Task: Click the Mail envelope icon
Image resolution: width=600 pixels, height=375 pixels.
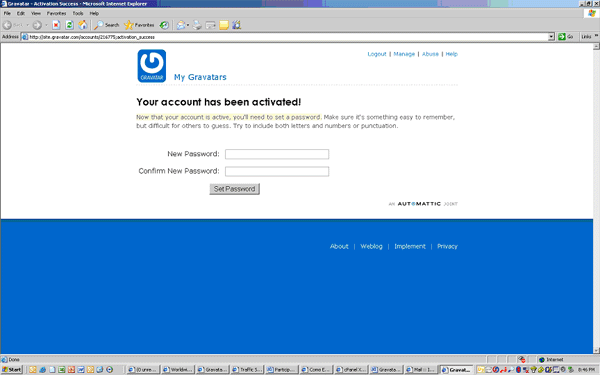Action: click(x=181, y=25)
